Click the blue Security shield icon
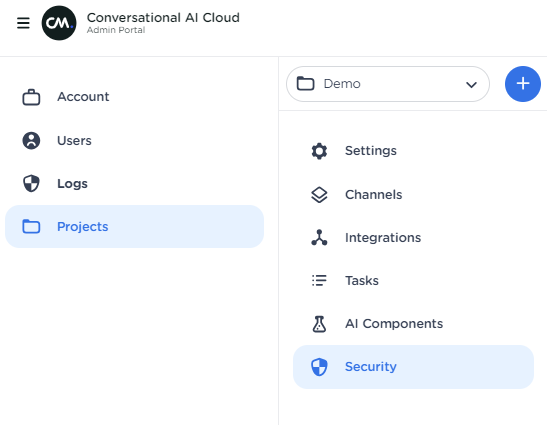 pos(319,367)
